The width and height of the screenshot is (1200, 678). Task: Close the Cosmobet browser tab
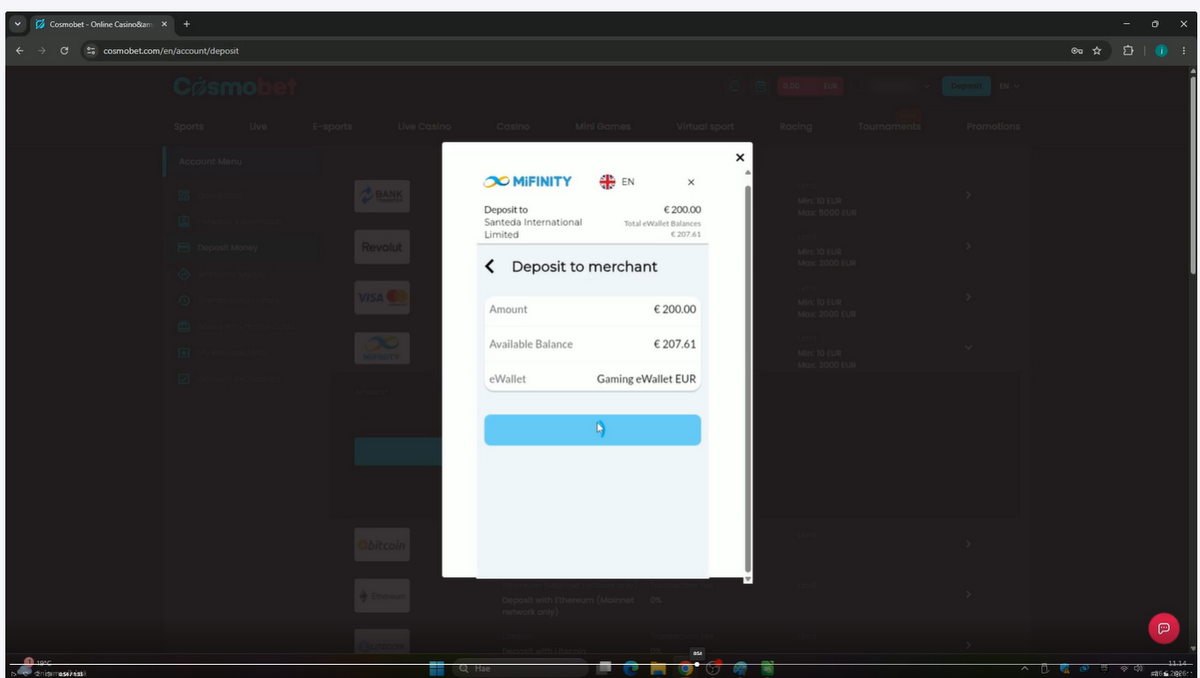[165, 24]
